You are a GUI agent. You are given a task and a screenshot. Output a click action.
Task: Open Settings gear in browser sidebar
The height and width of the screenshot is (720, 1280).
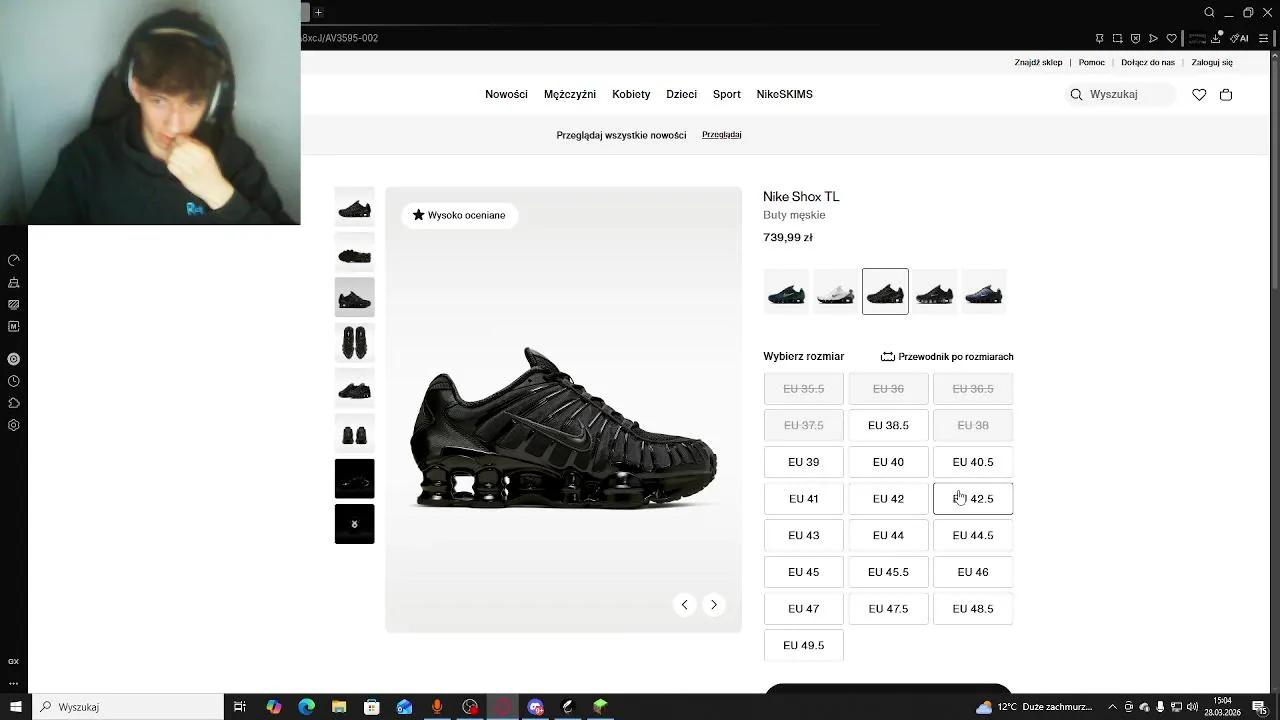(x=14, y=425)
